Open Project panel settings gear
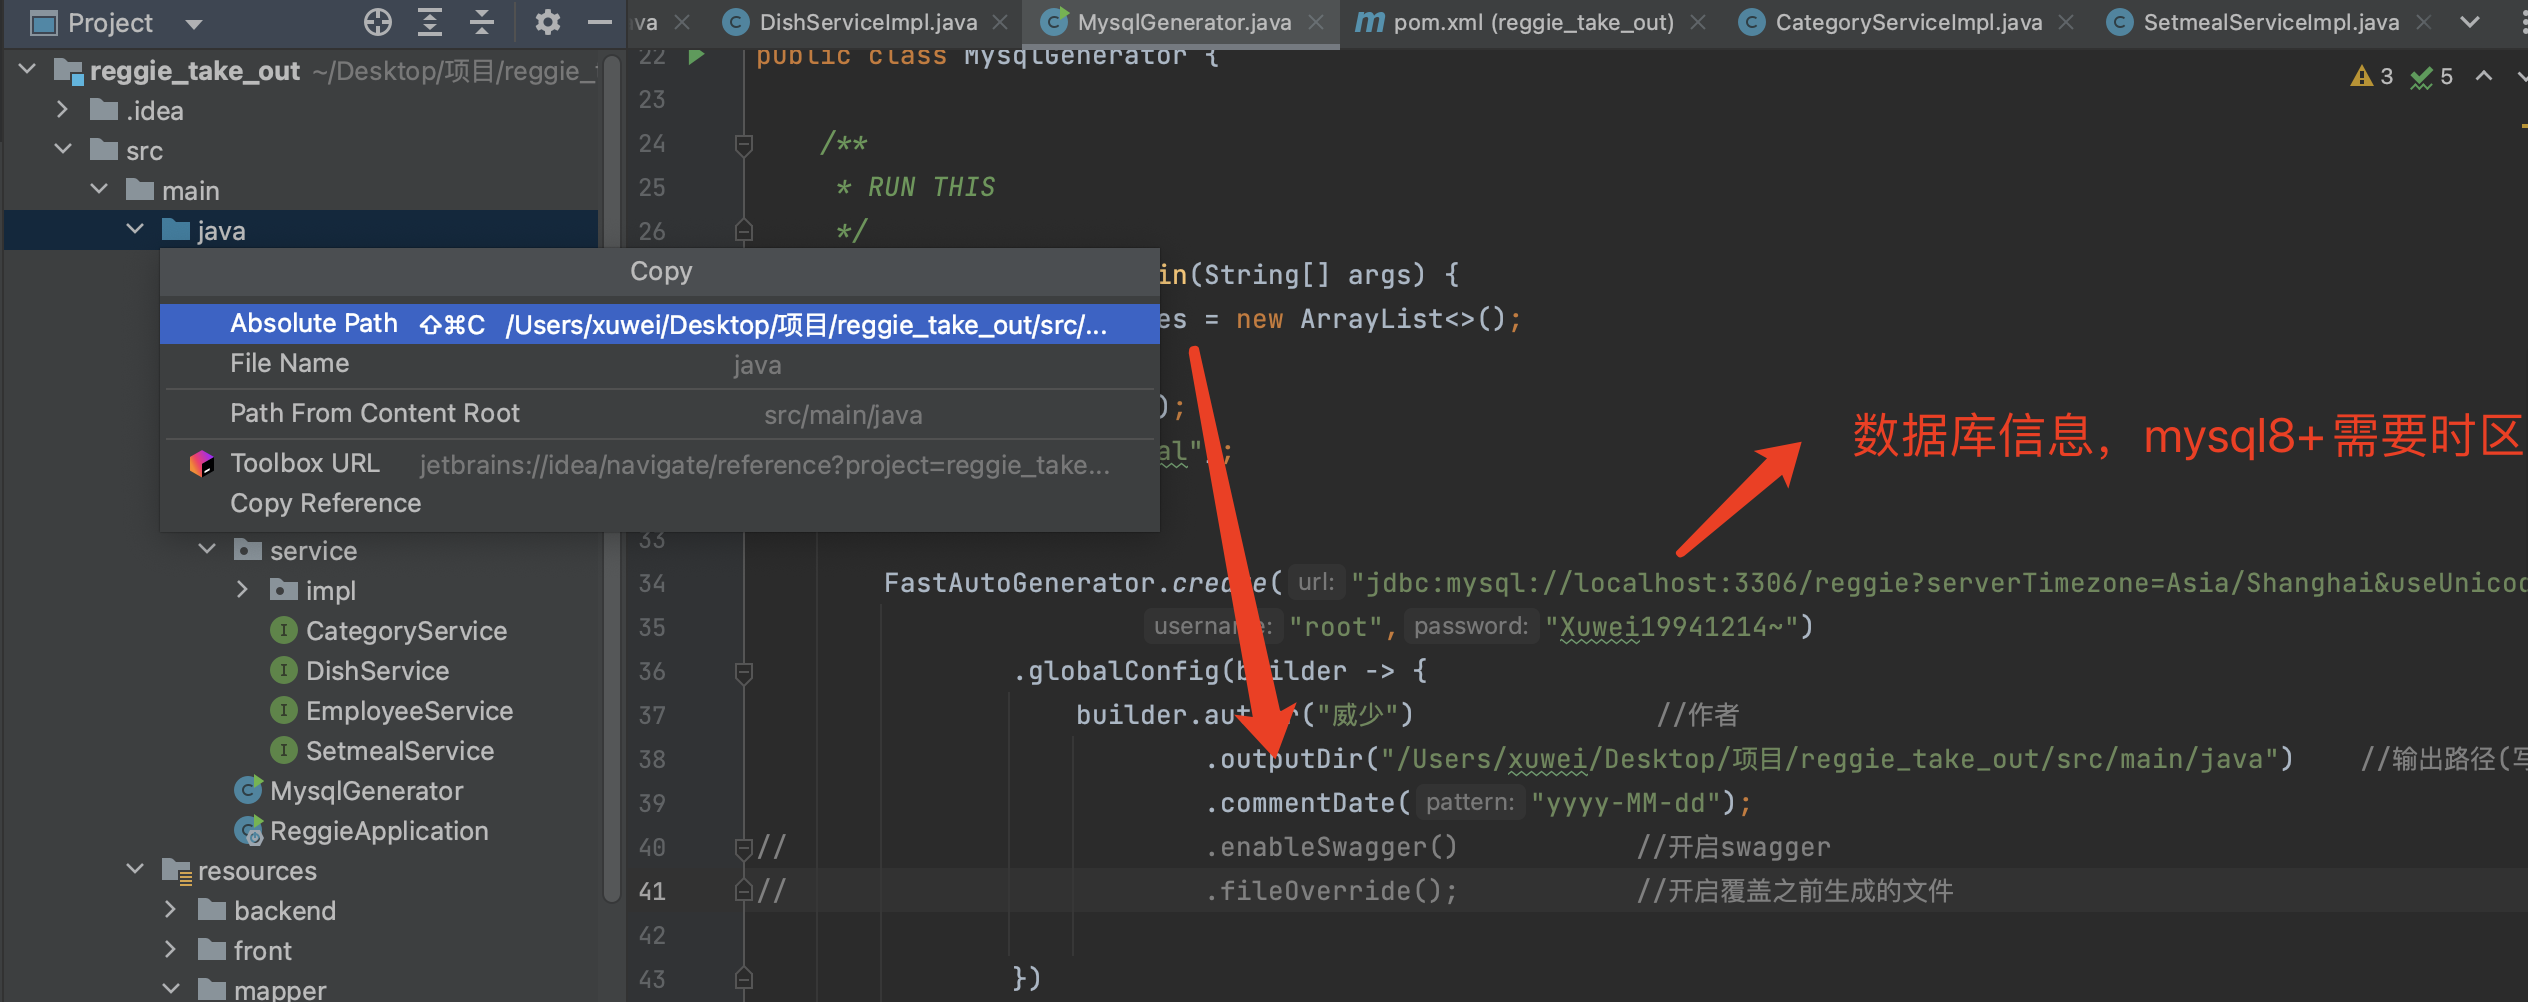This screenshot has width=2528, height=1002. (547, 22)
